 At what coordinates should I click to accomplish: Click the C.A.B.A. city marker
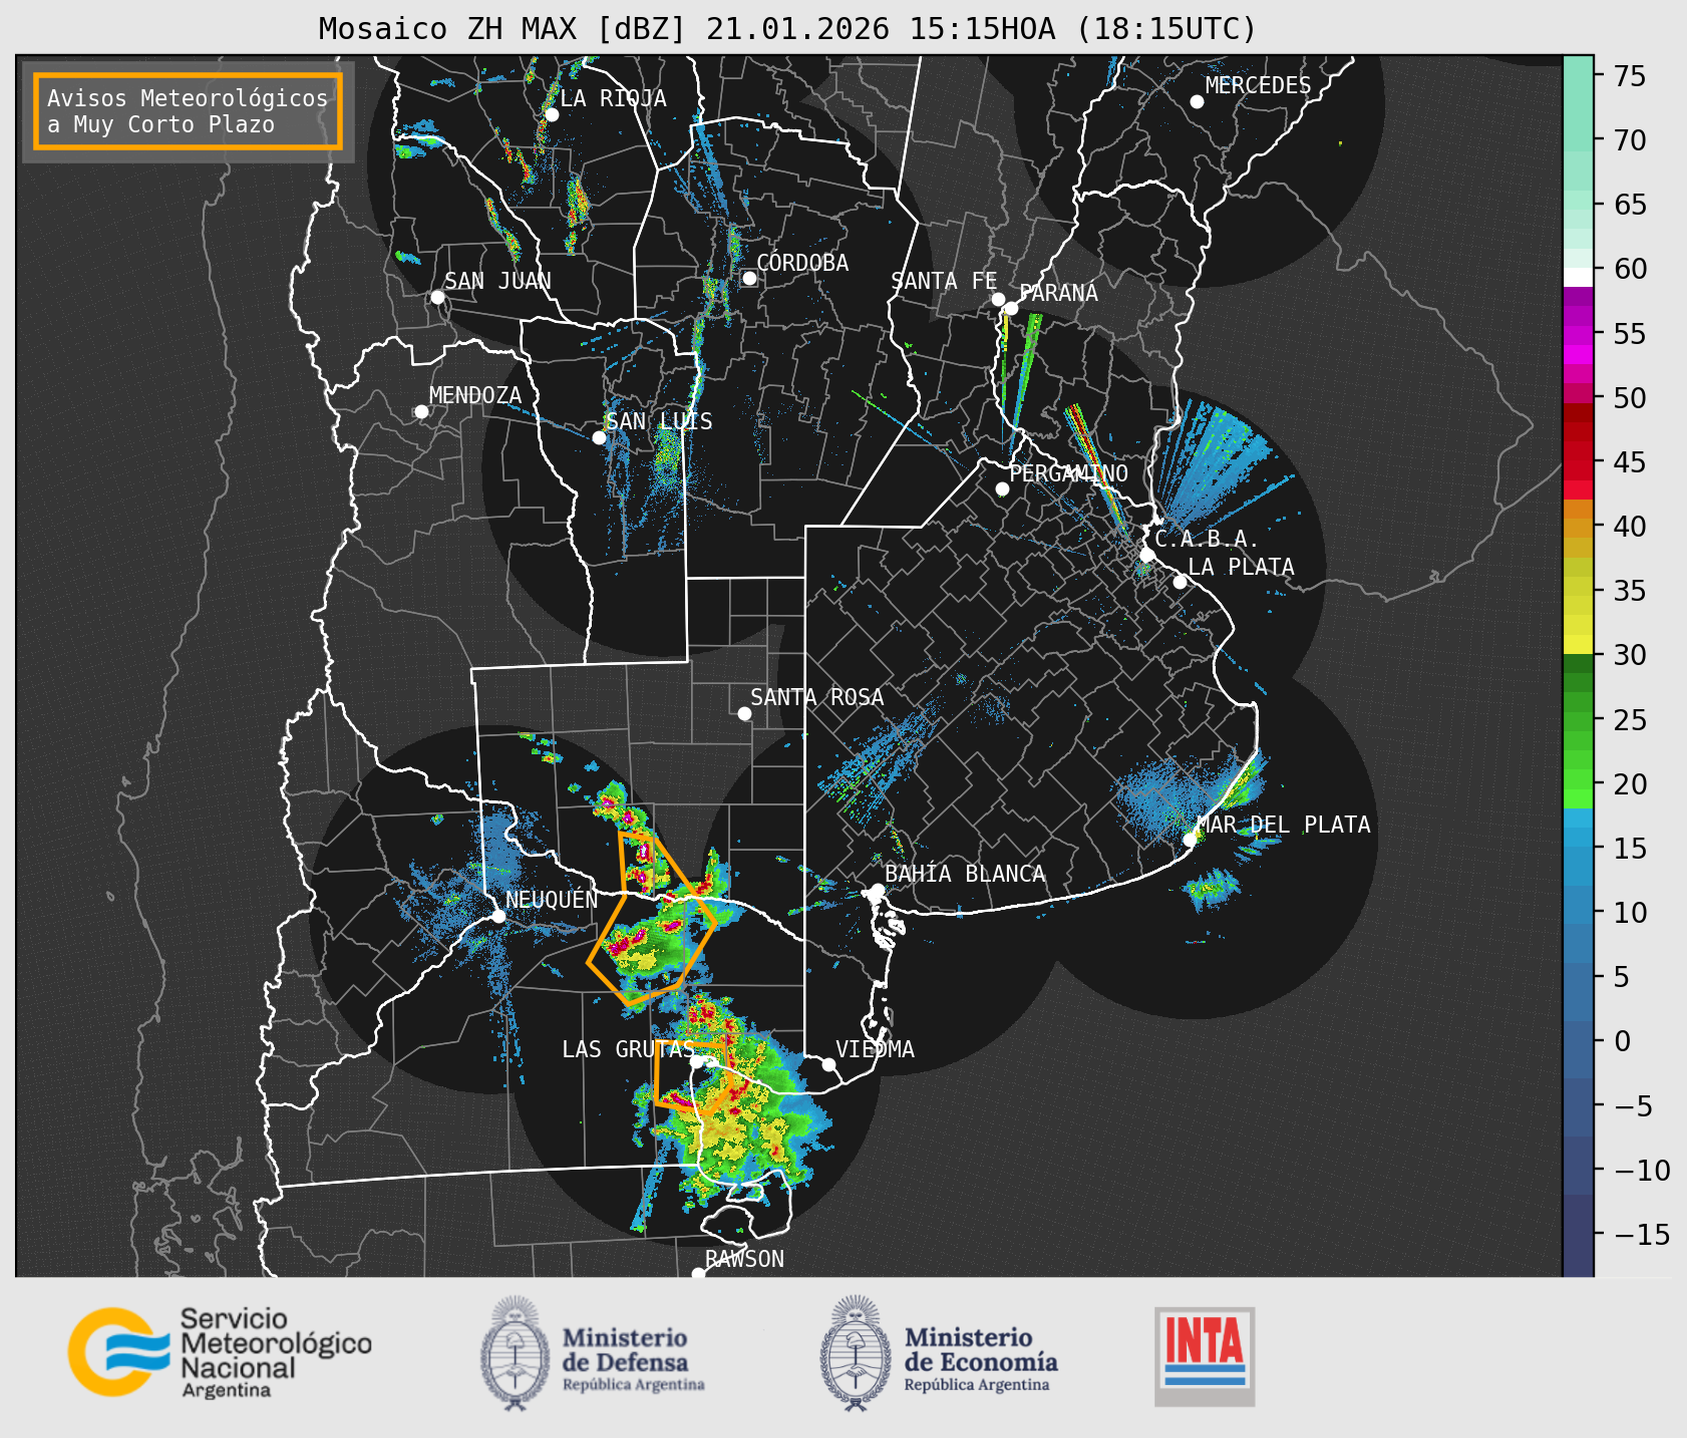pos(1147,555)
